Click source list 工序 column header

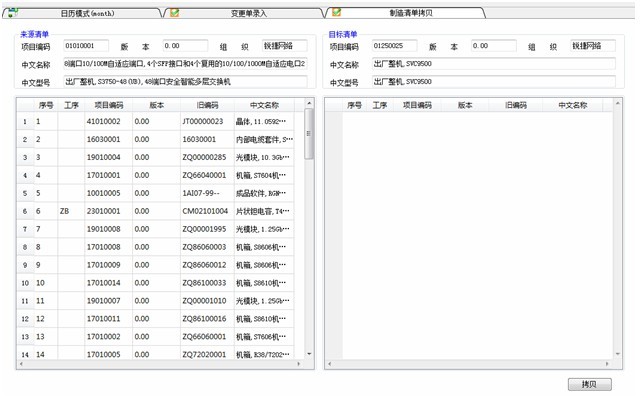point(71,105)
